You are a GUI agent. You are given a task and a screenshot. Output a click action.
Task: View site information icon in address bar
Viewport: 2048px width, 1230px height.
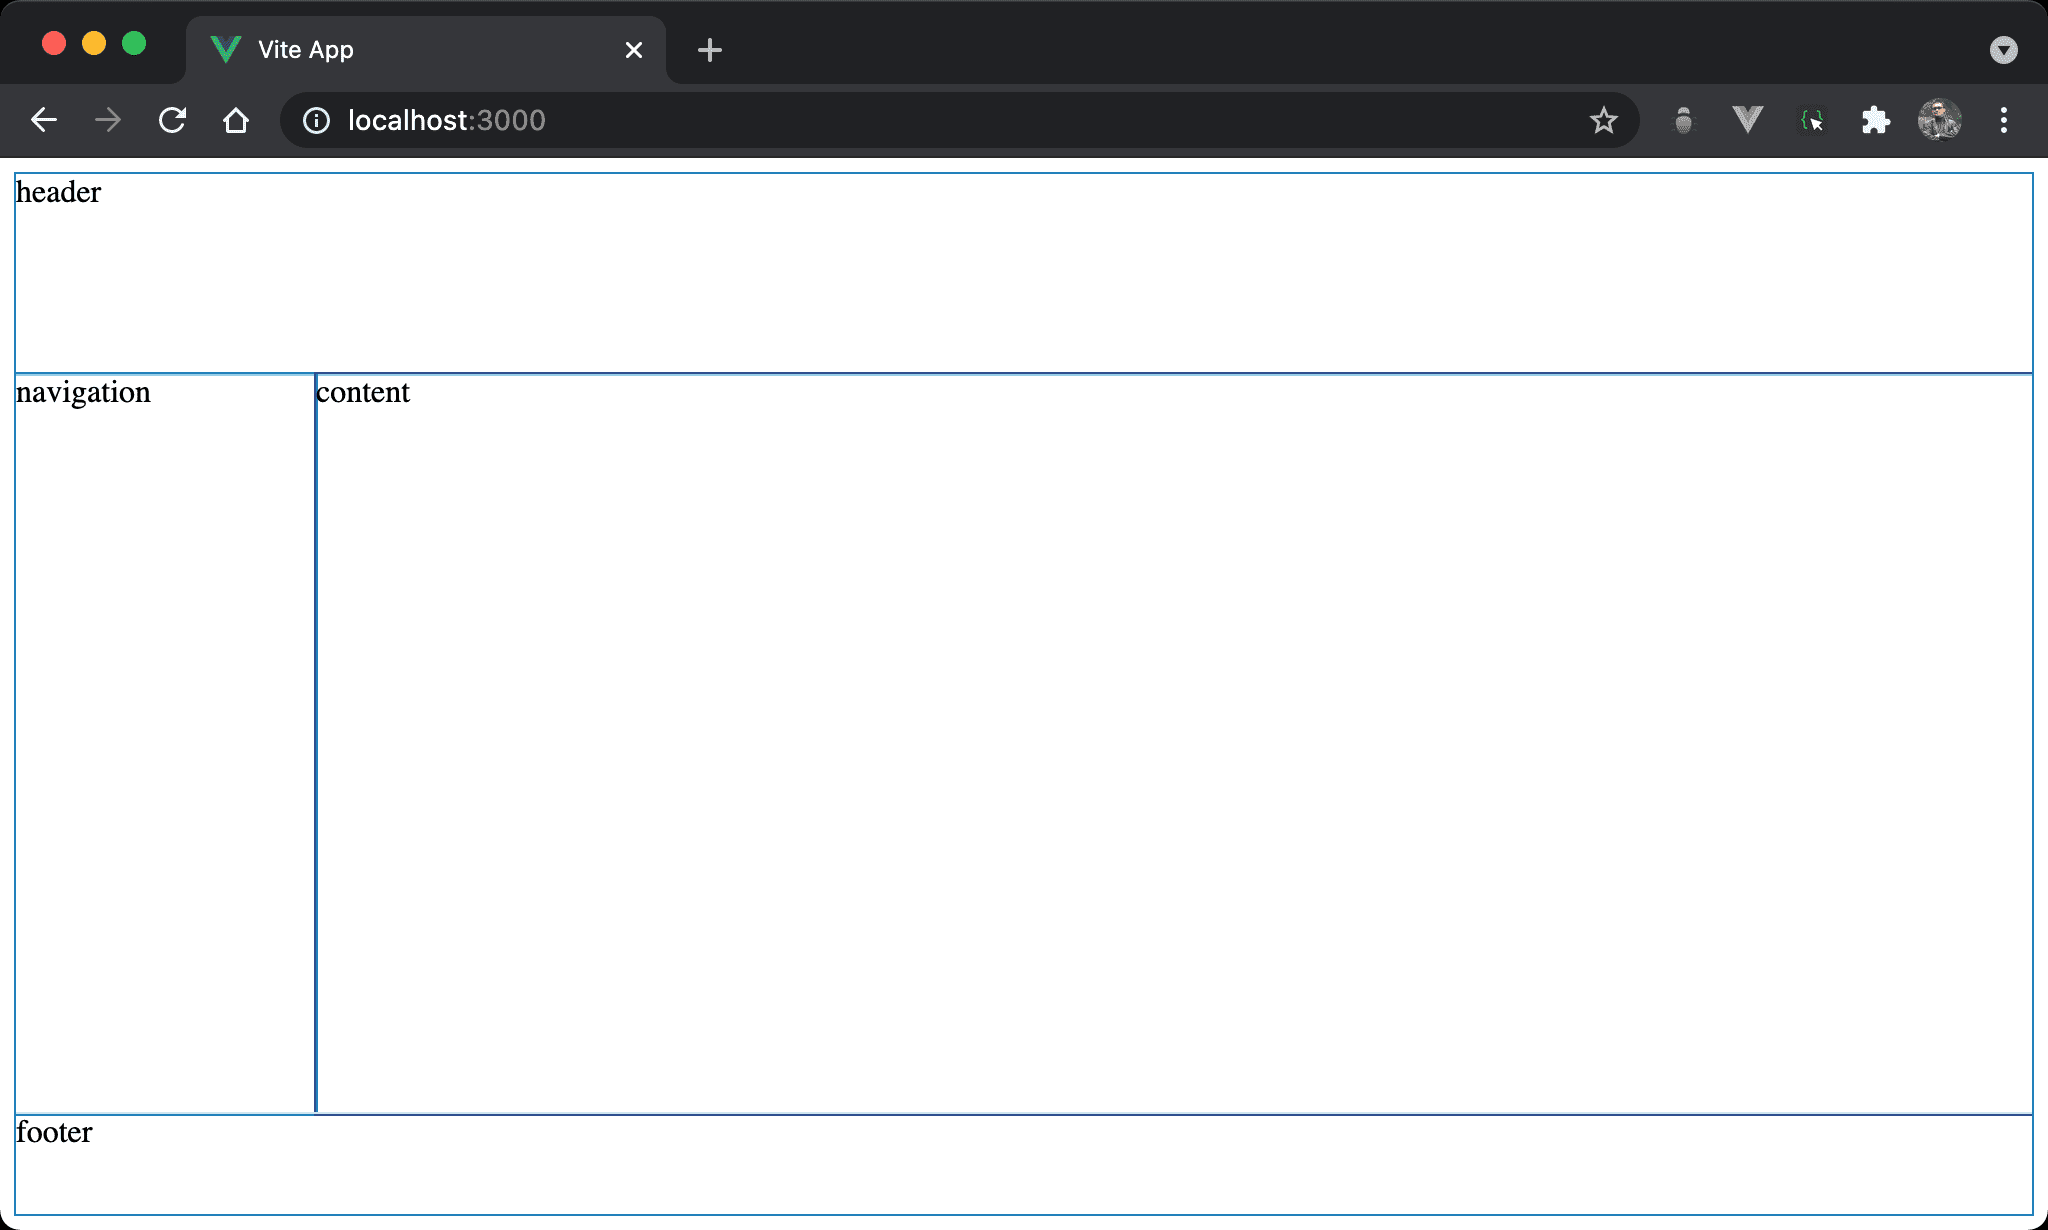(x=316, y=120)
